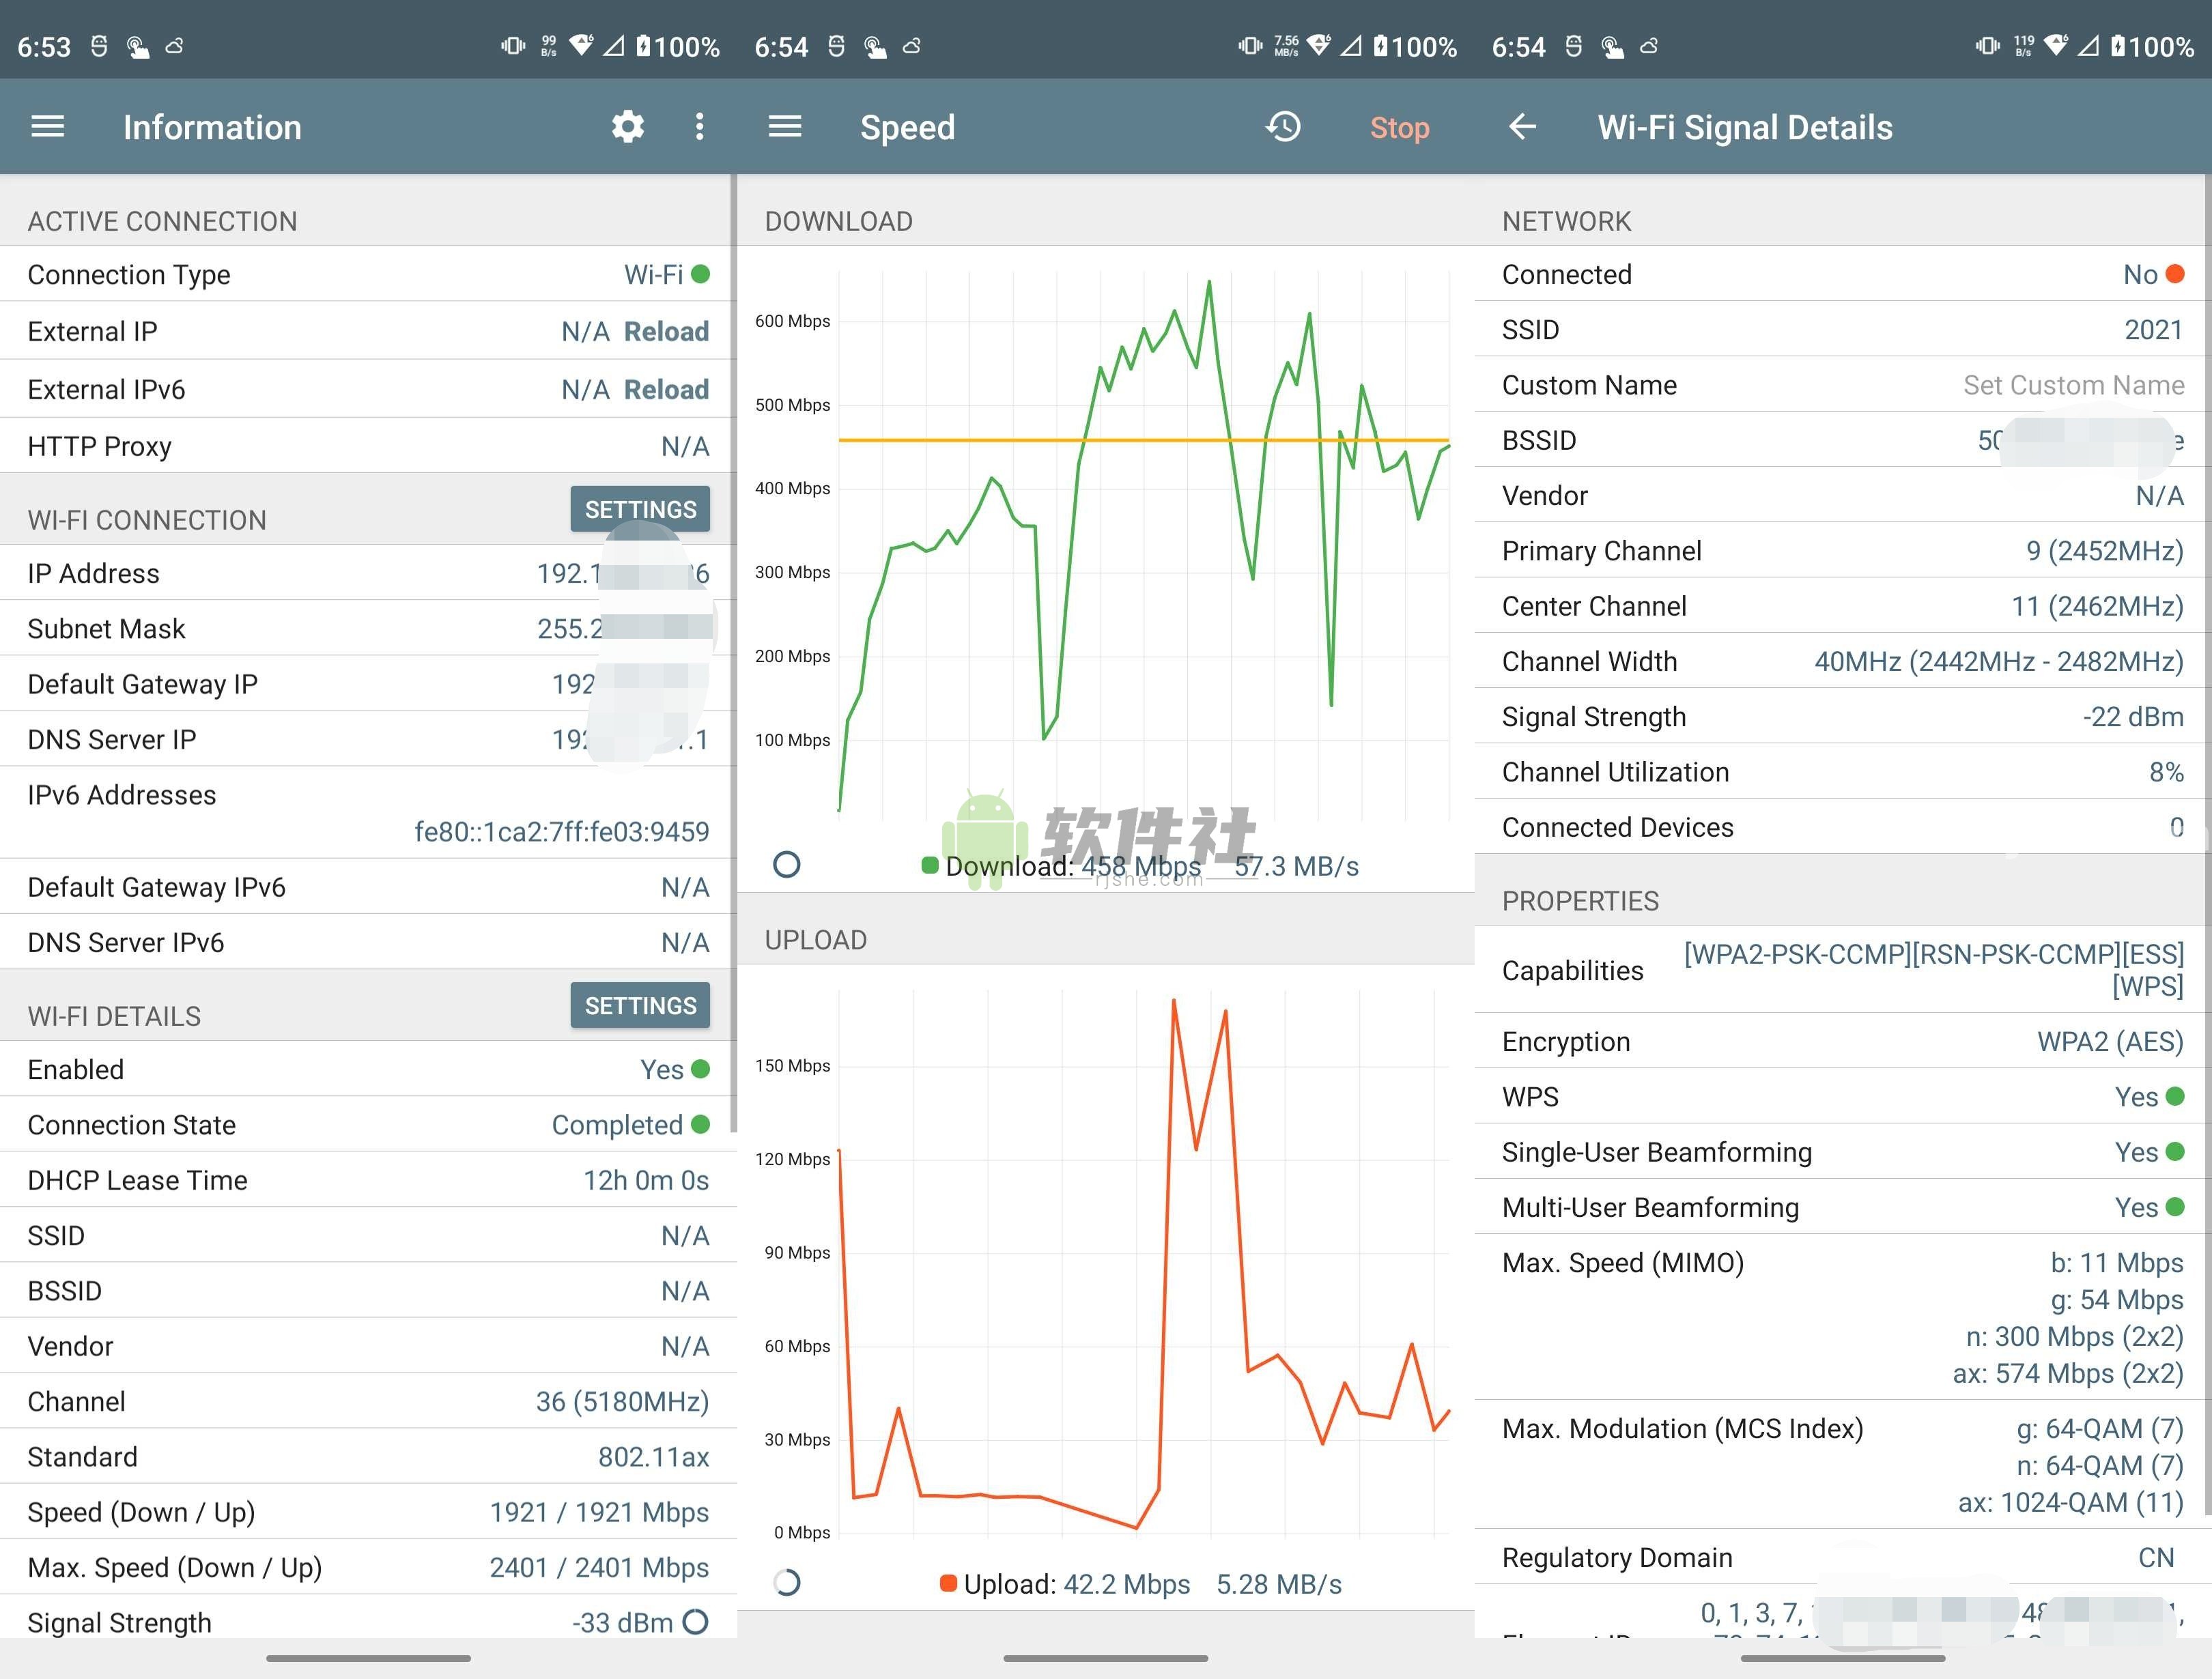Viewport: 2212px width, 1679px height.
Task: Open the navigation drawer on Information screen
Action: click(46, 126)
